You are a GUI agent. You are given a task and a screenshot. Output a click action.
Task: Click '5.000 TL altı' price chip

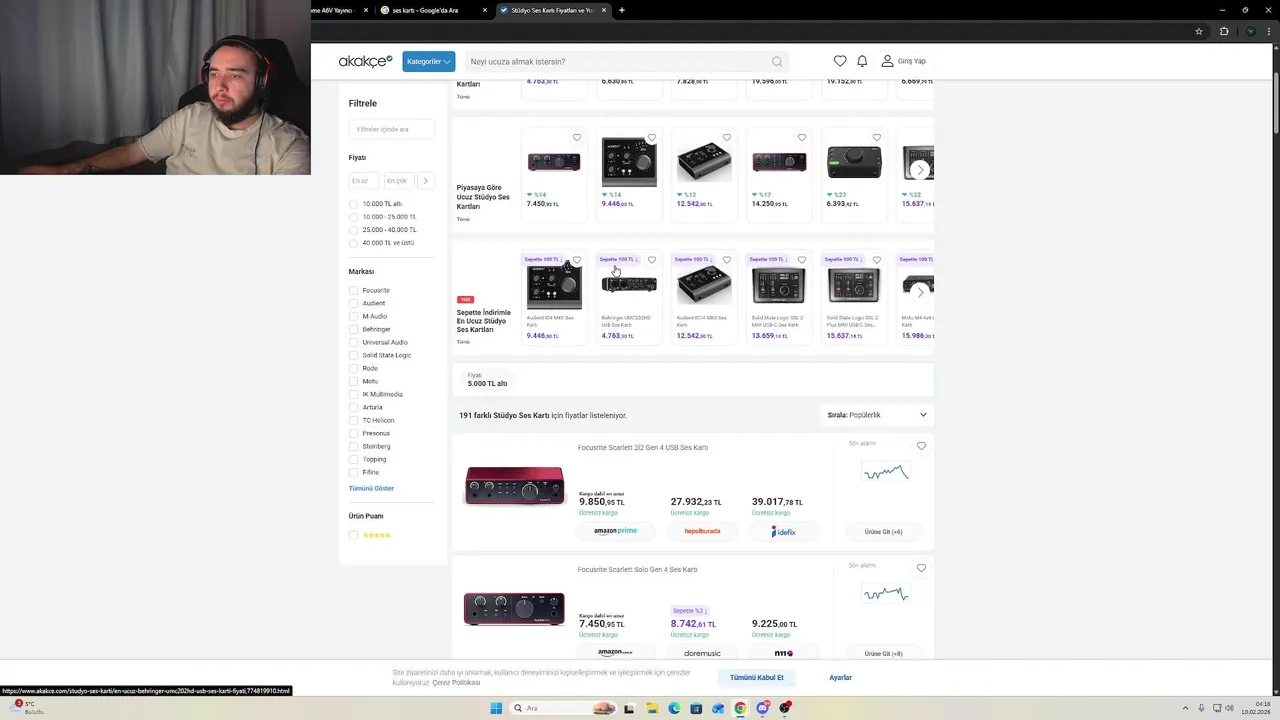pos(487,380)
